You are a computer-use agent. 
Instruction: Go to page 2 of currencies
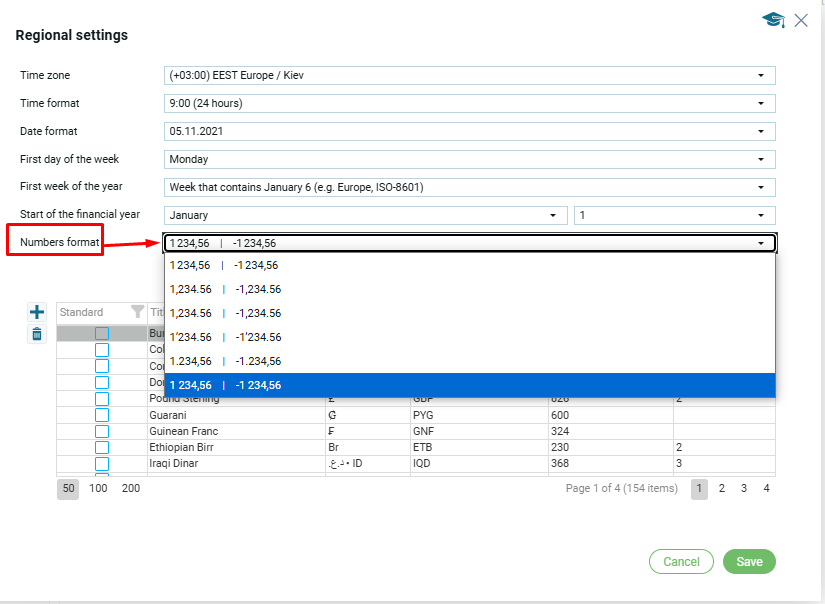pyautogui.click(x=722, y=488)
